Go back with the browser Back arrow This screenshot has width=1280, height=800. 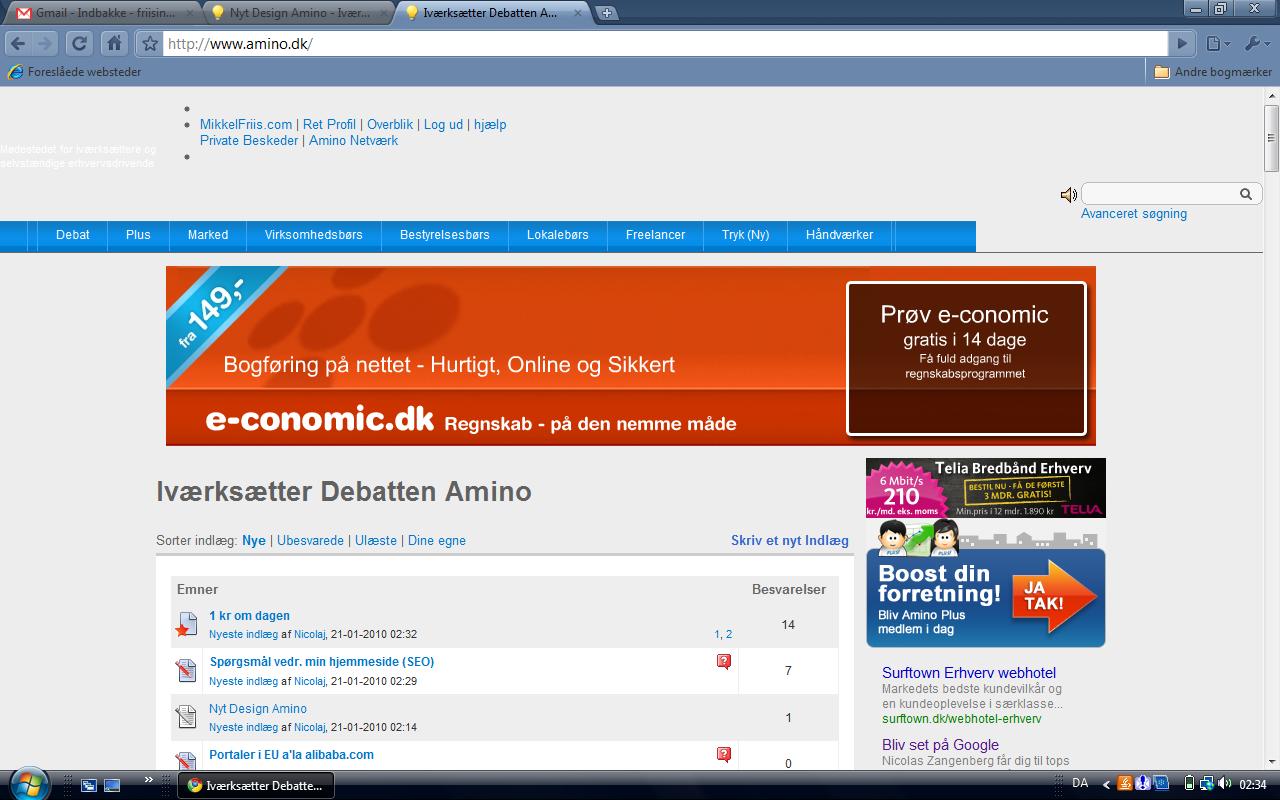pos(18,43)
